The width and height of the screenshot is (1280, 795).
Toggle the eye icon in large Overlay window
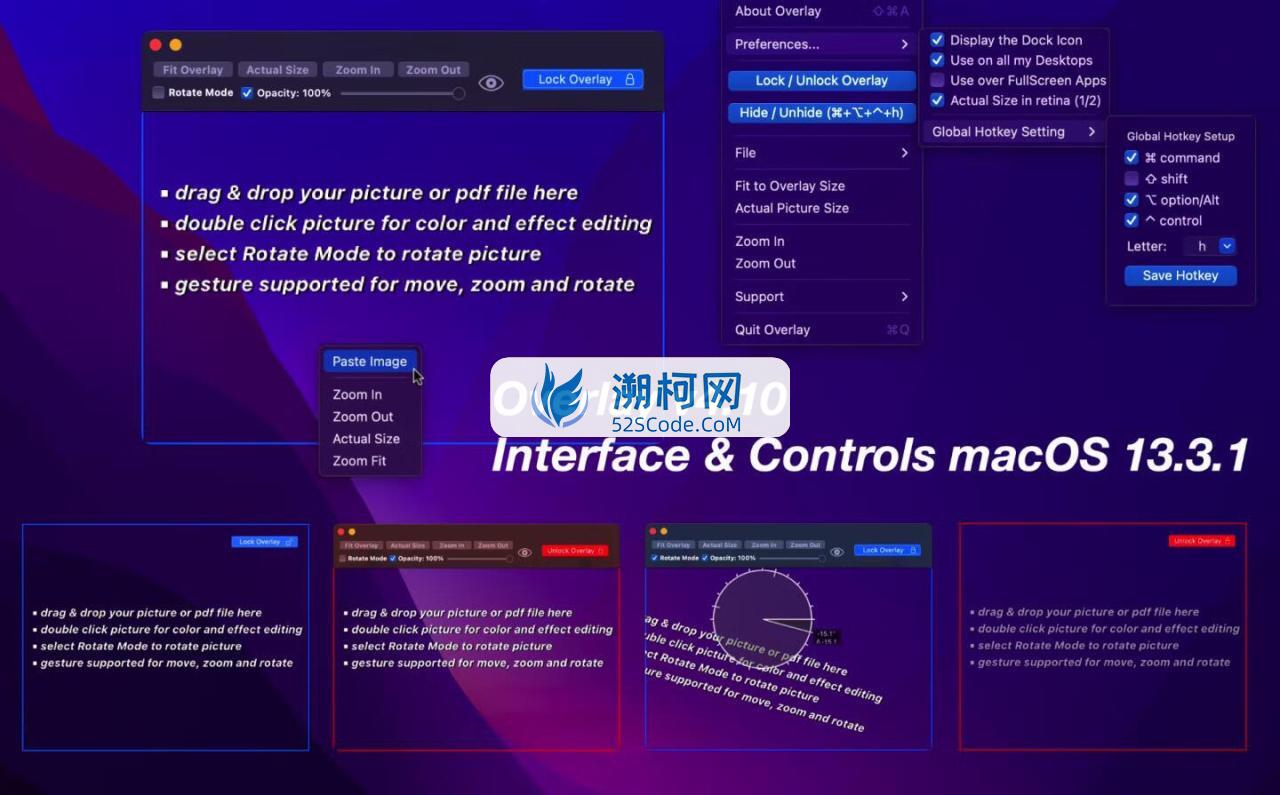pos(490,83)
